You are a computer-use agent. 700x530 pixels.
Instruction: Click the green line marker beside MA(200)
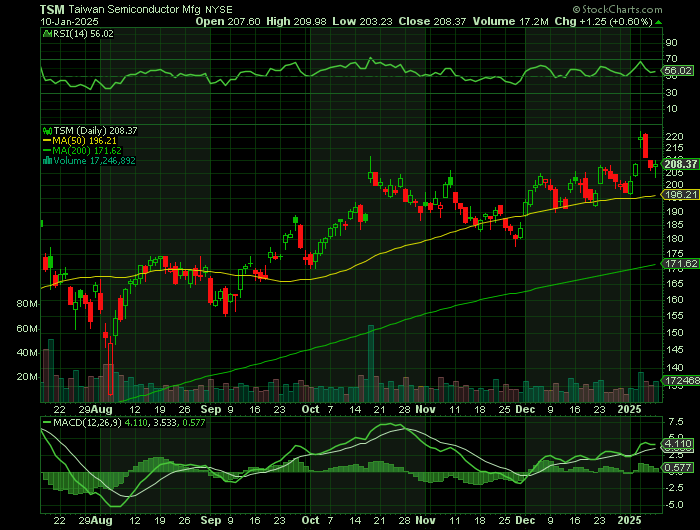click(47, 150)
